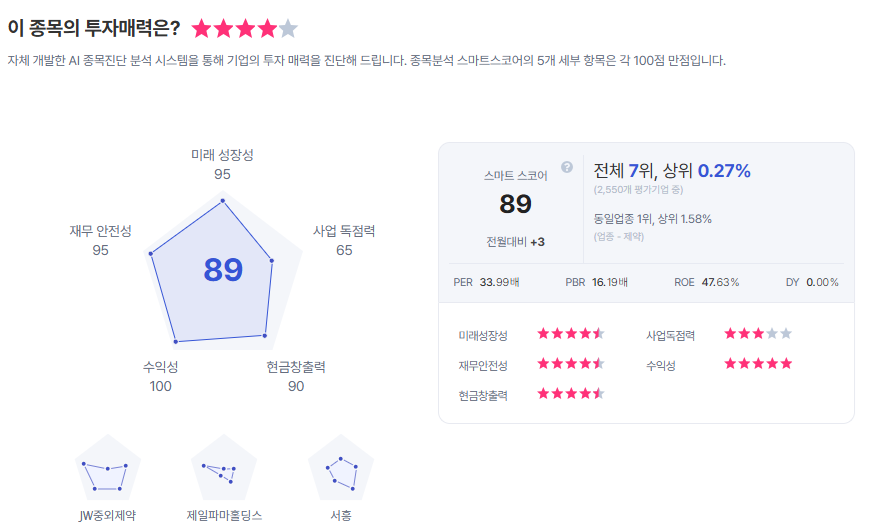
Task: Click the 수익성 100 radar axis label
Action: [x=160, y=376]
